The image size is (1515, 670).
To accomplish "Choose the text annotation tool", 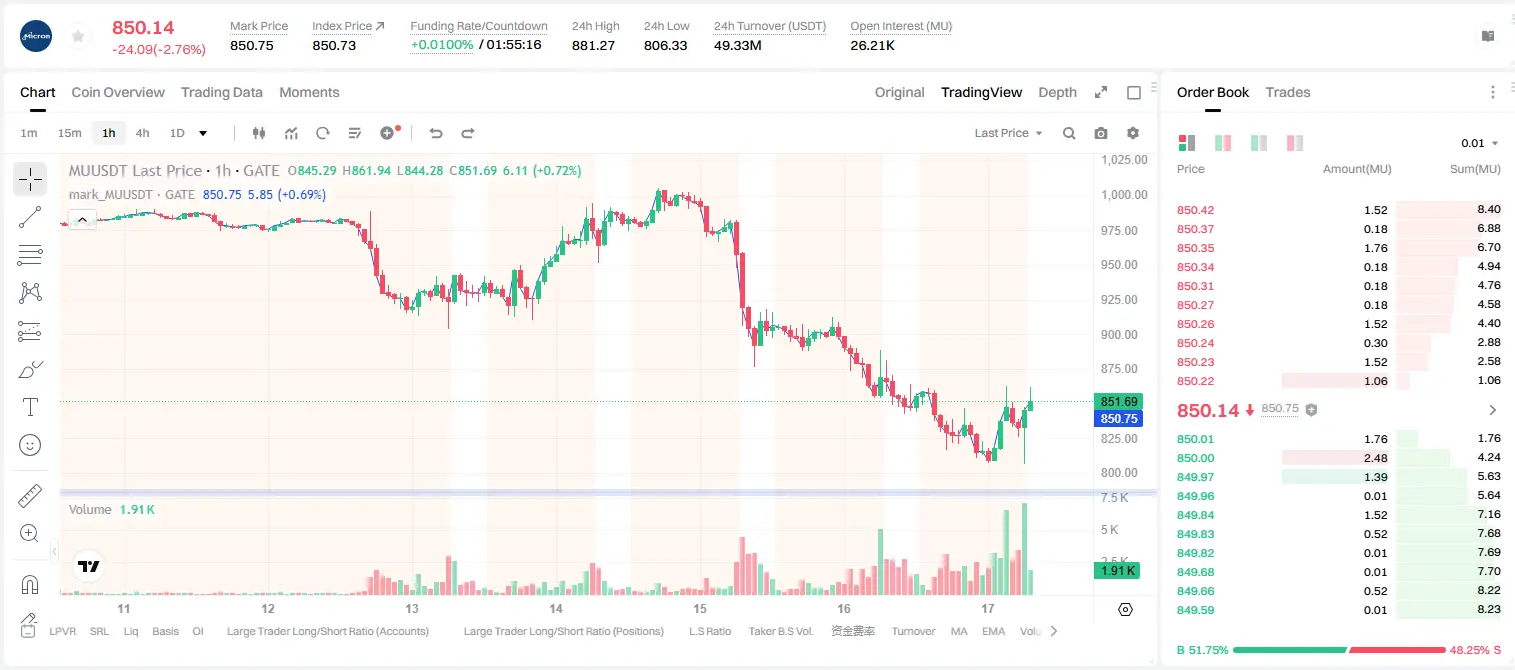I will pos(30,407).
